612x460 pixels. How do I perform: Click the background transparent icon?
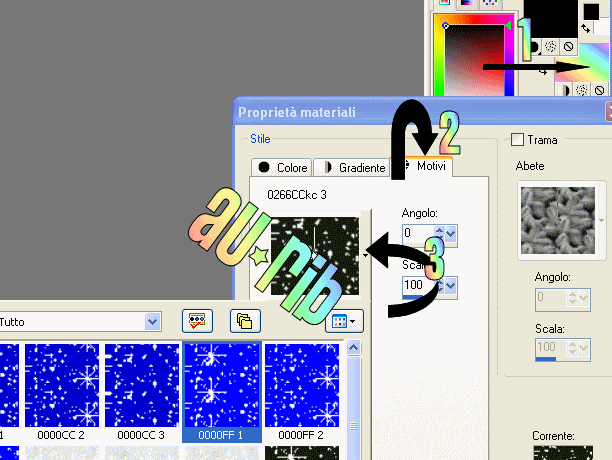pos(600,91)
